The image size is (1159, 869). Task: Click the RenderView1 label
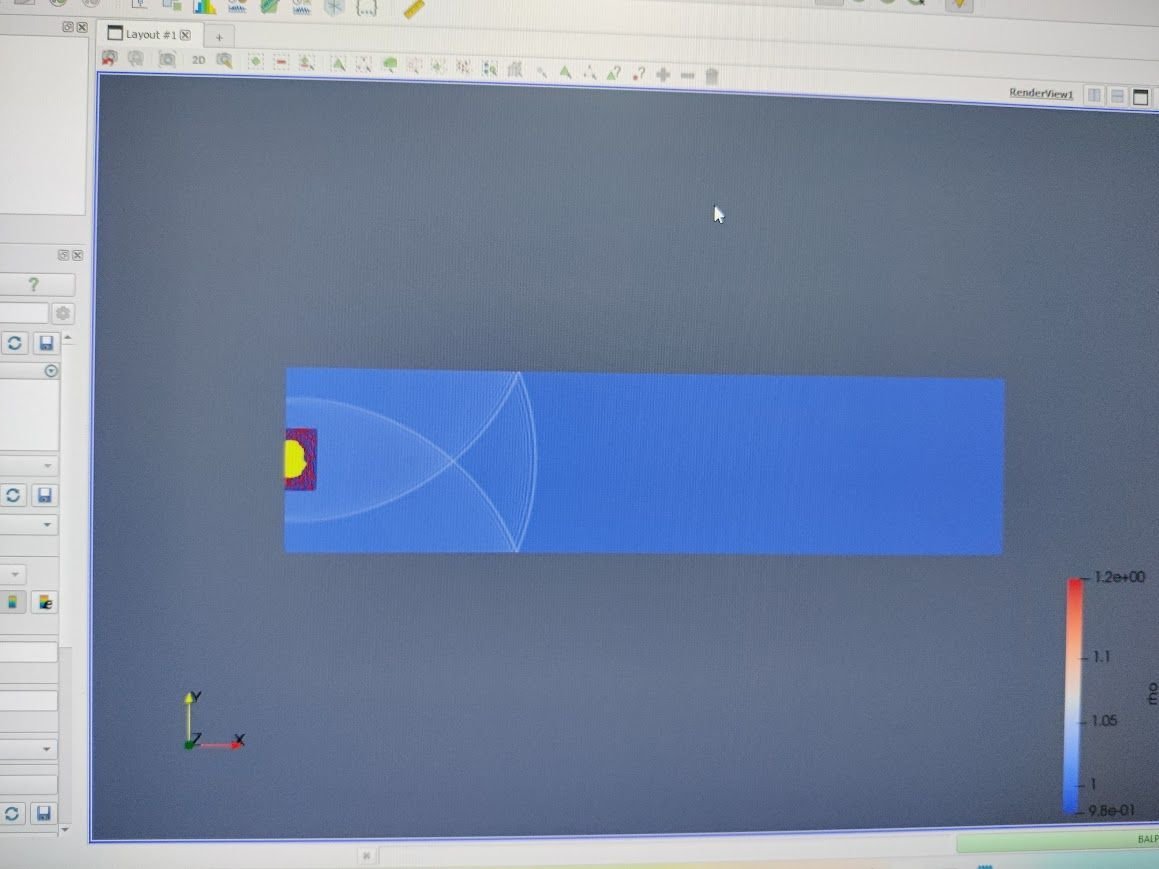coord(1041,93)
